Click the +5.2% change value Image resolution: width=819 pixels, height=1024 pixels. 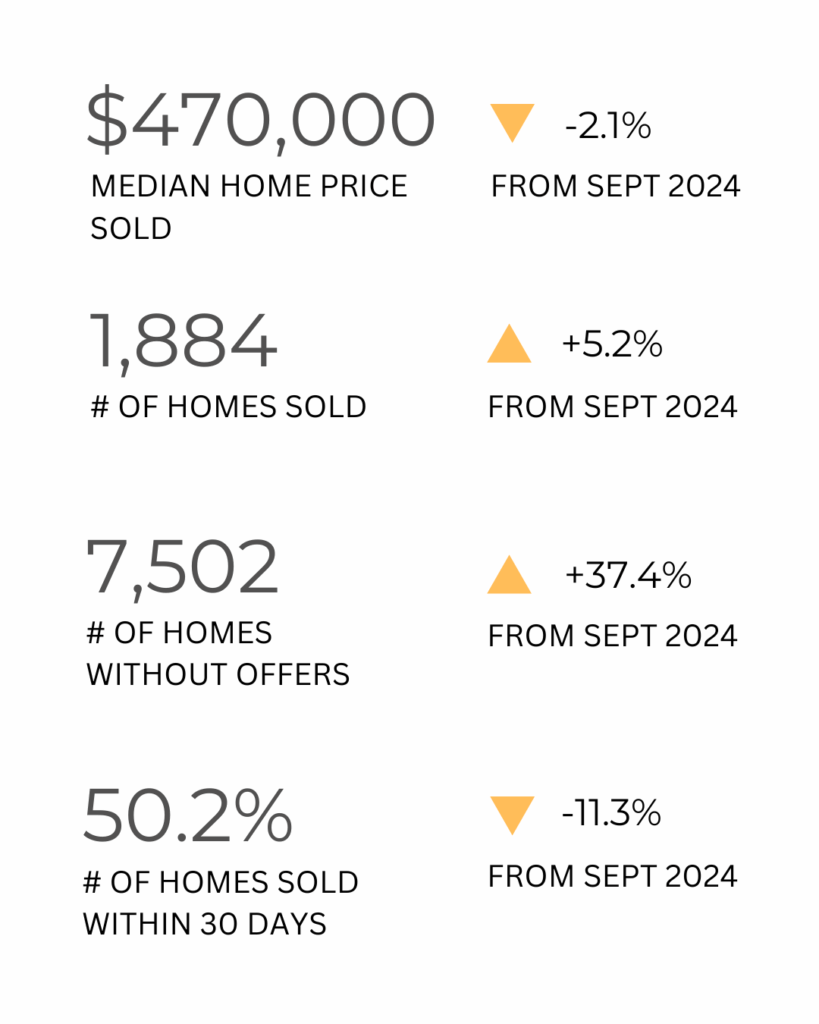point(611,345)
